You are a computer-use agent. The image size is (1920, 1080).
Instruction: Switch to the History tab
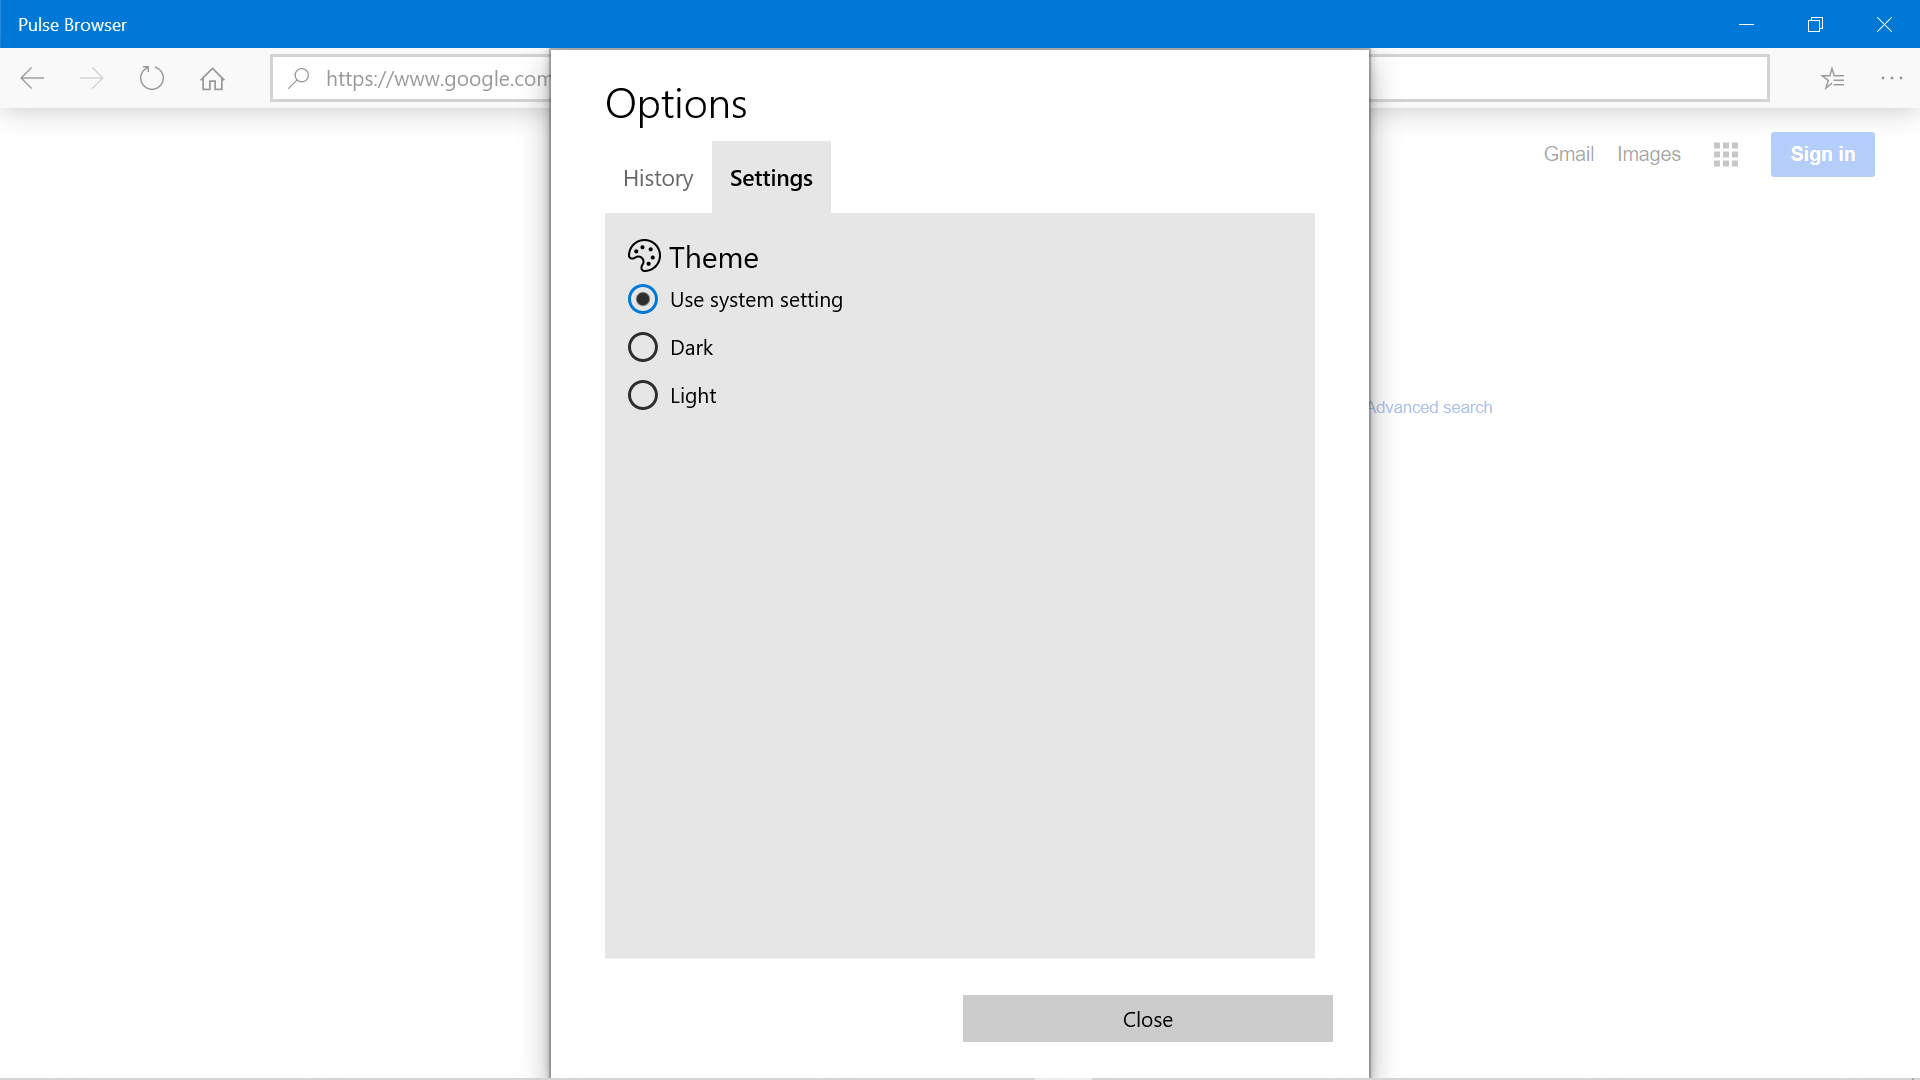pos(658,177)
